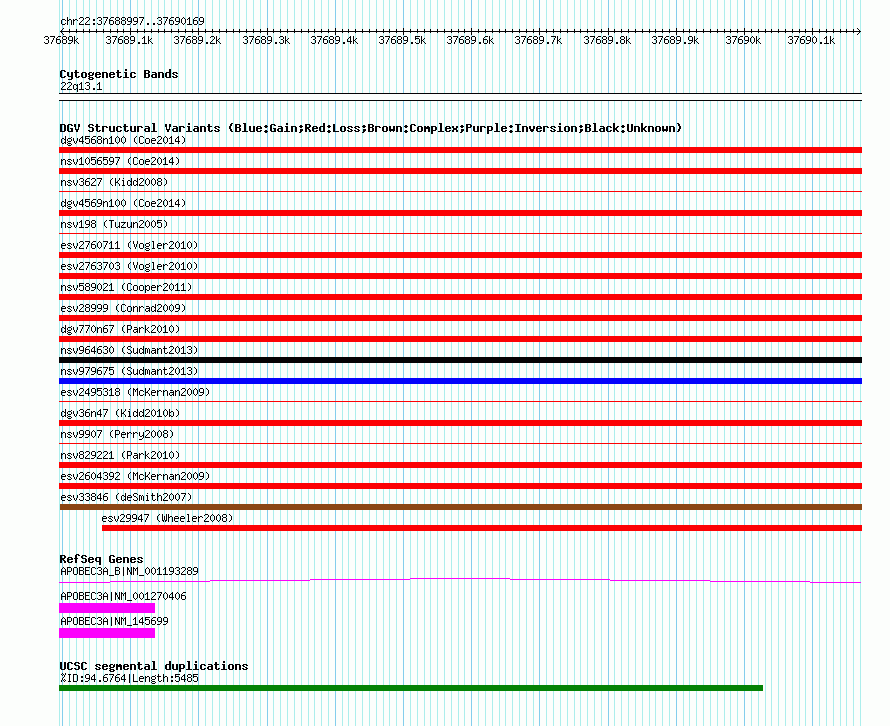The height and width of the screenshot is (726, 890).
Task: Click the red bar under dgv4569n100
Action: [x=460, y=213]
